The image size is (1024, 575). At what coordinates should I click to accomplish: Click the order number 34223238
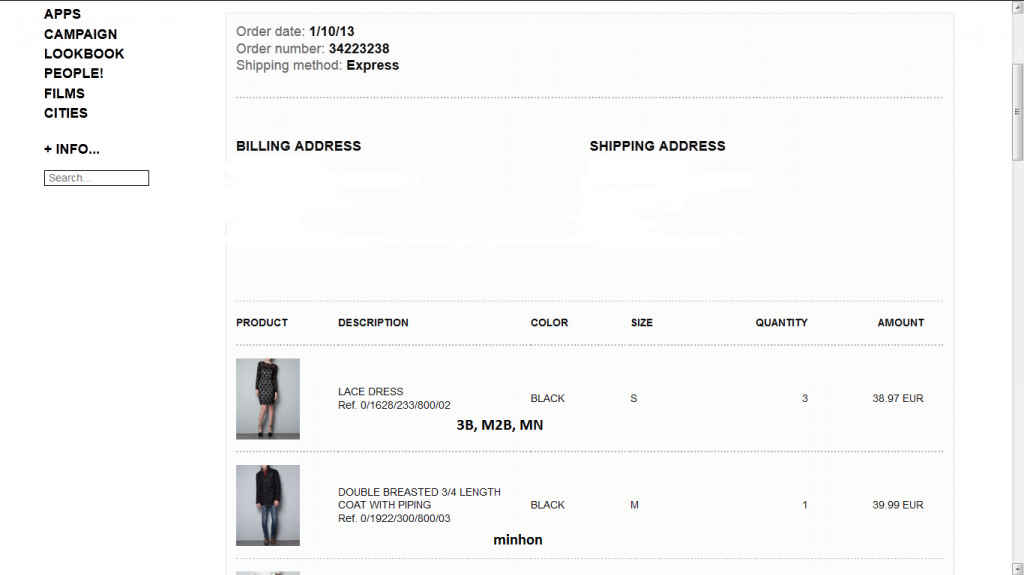coord(359,48)
